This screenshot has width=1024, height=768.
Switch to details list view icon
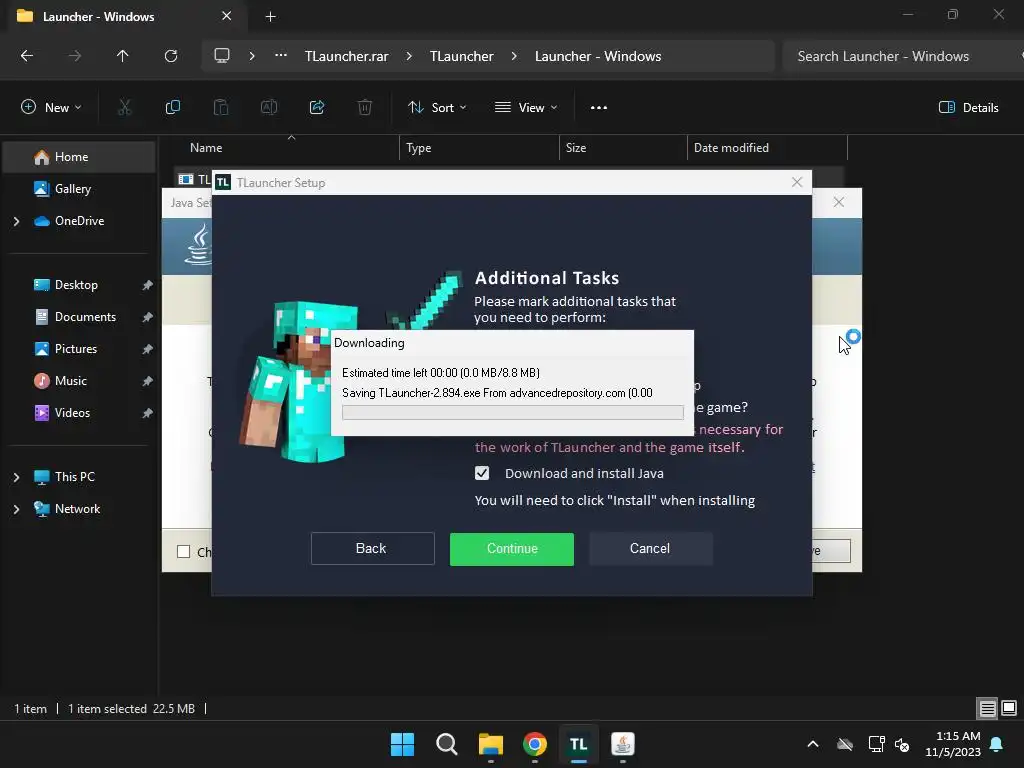pos(987,708)
